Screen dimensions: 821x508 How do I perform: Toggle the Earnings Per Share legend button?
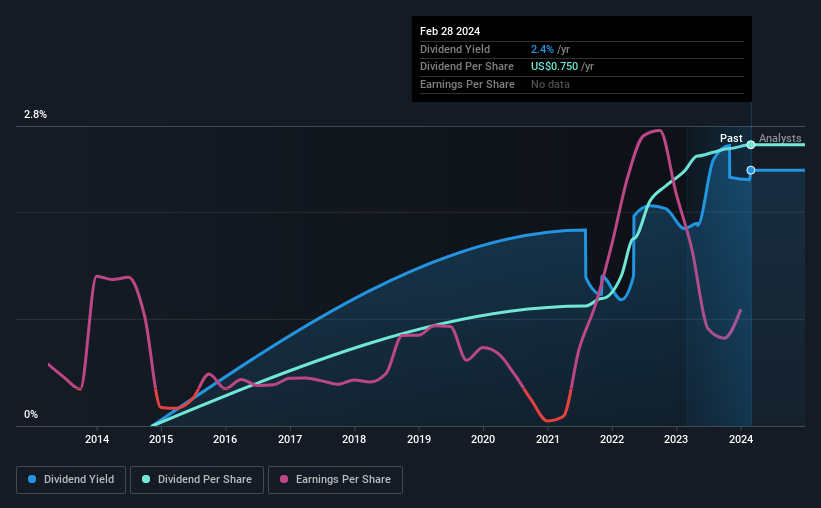click(336, 480)
